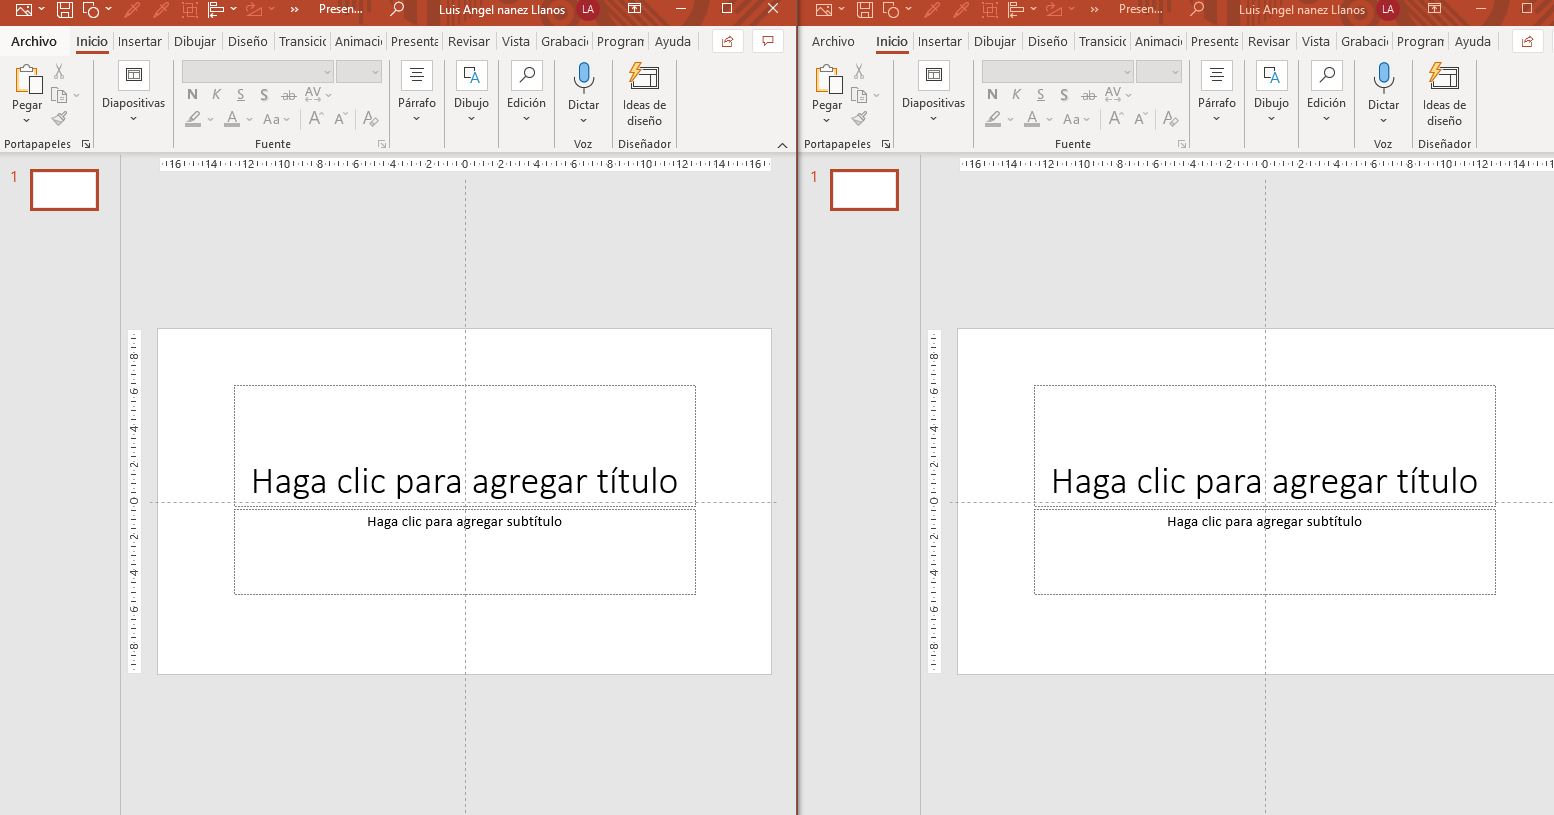The height and width of the screenshot is (815, 1554).
Task: Click Save icon in right PowerPoint window
Action: click(x=865, y=10)
